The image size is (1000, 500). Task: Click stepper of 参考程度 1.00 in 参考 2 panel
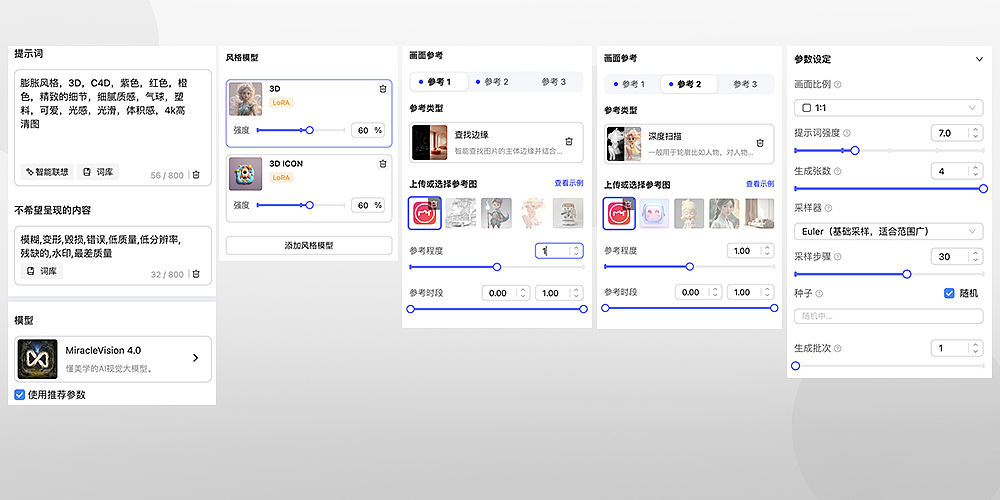click(767, 251)
